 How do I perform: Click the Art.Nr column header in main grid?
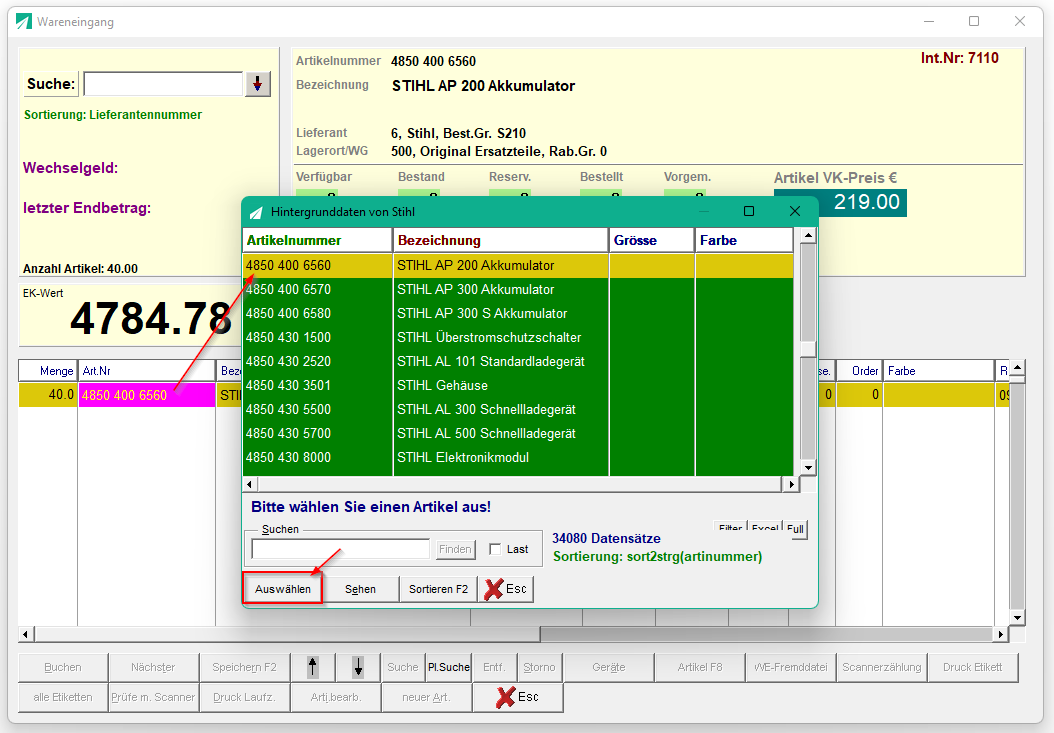click(x=147, y=371)
